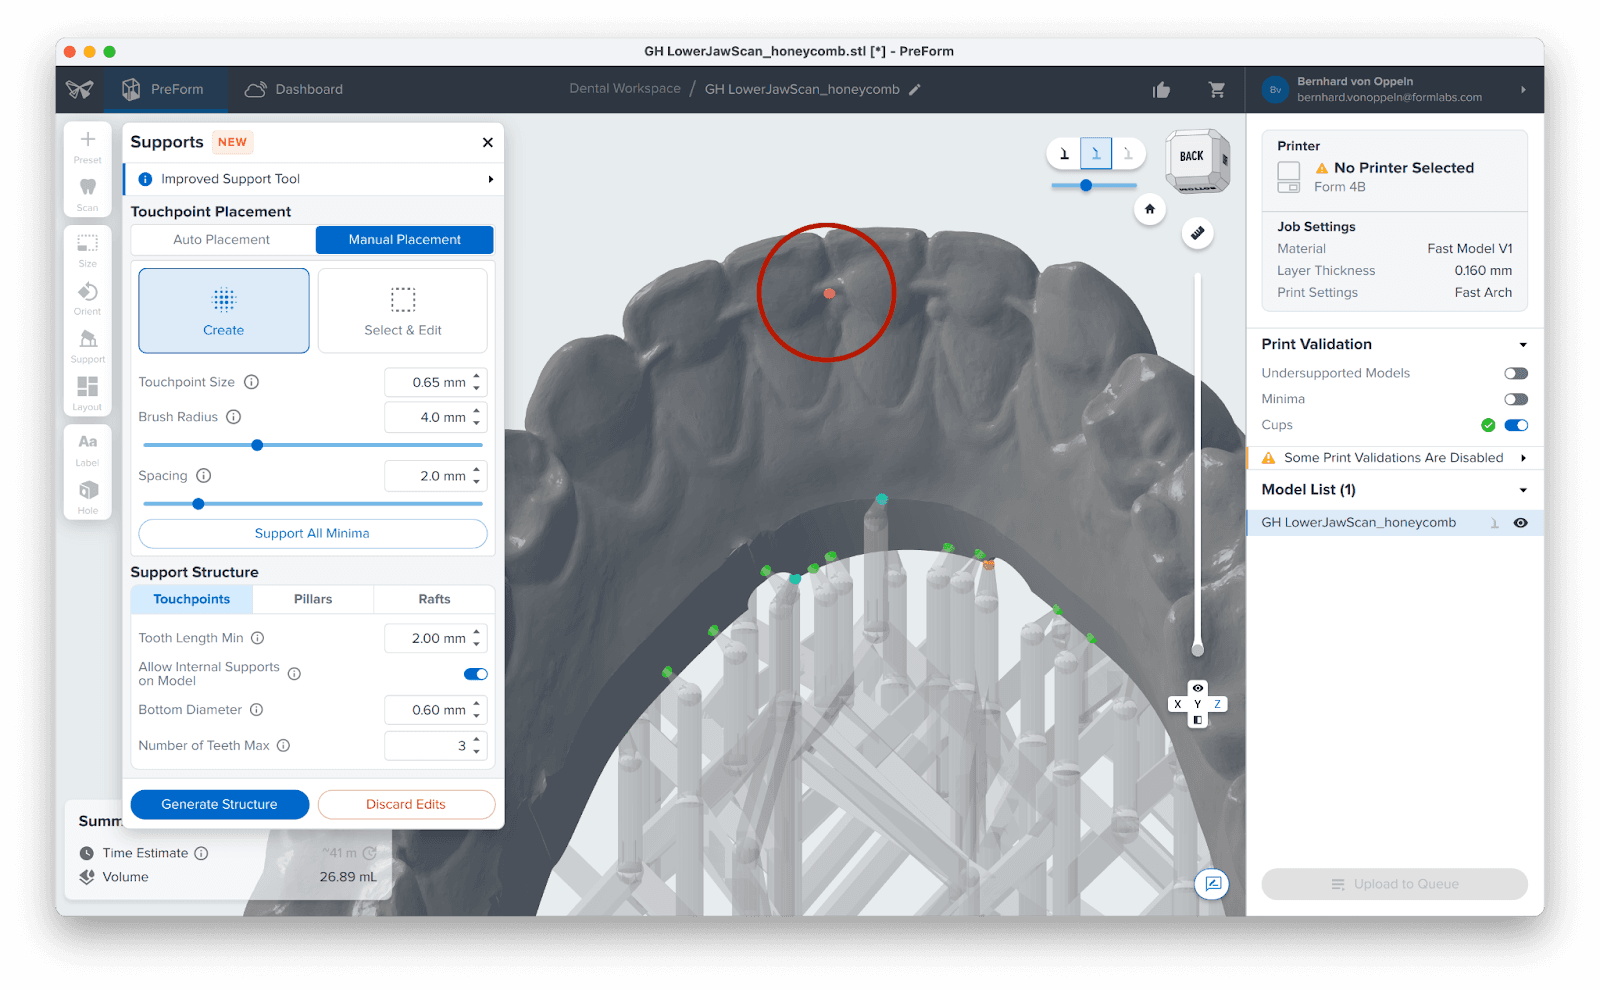
Task: Switch to Auto Placement tab
Action: (x=222, y=240)
